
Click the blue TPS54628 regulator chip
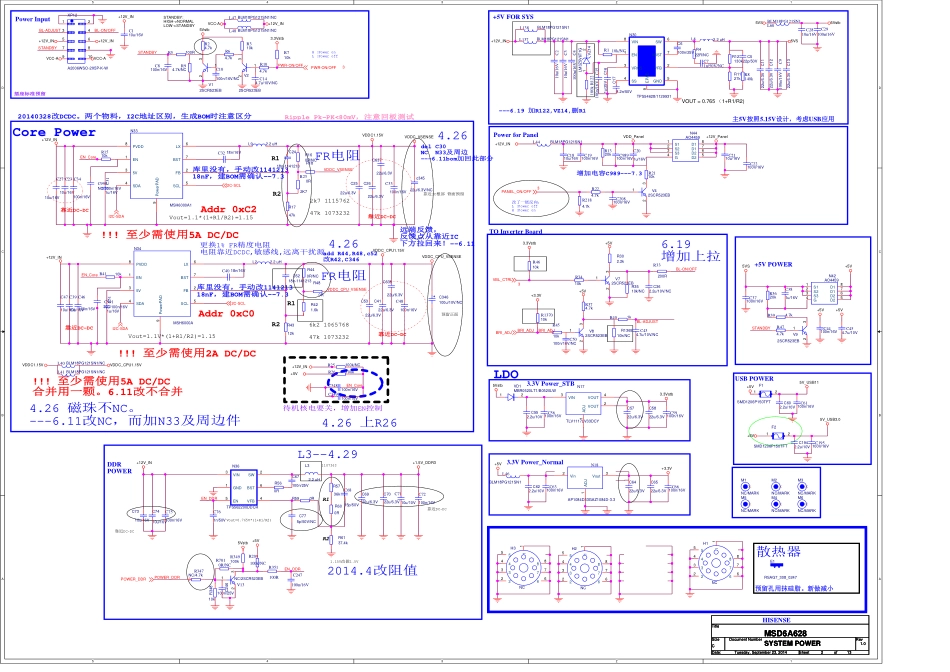648,62
